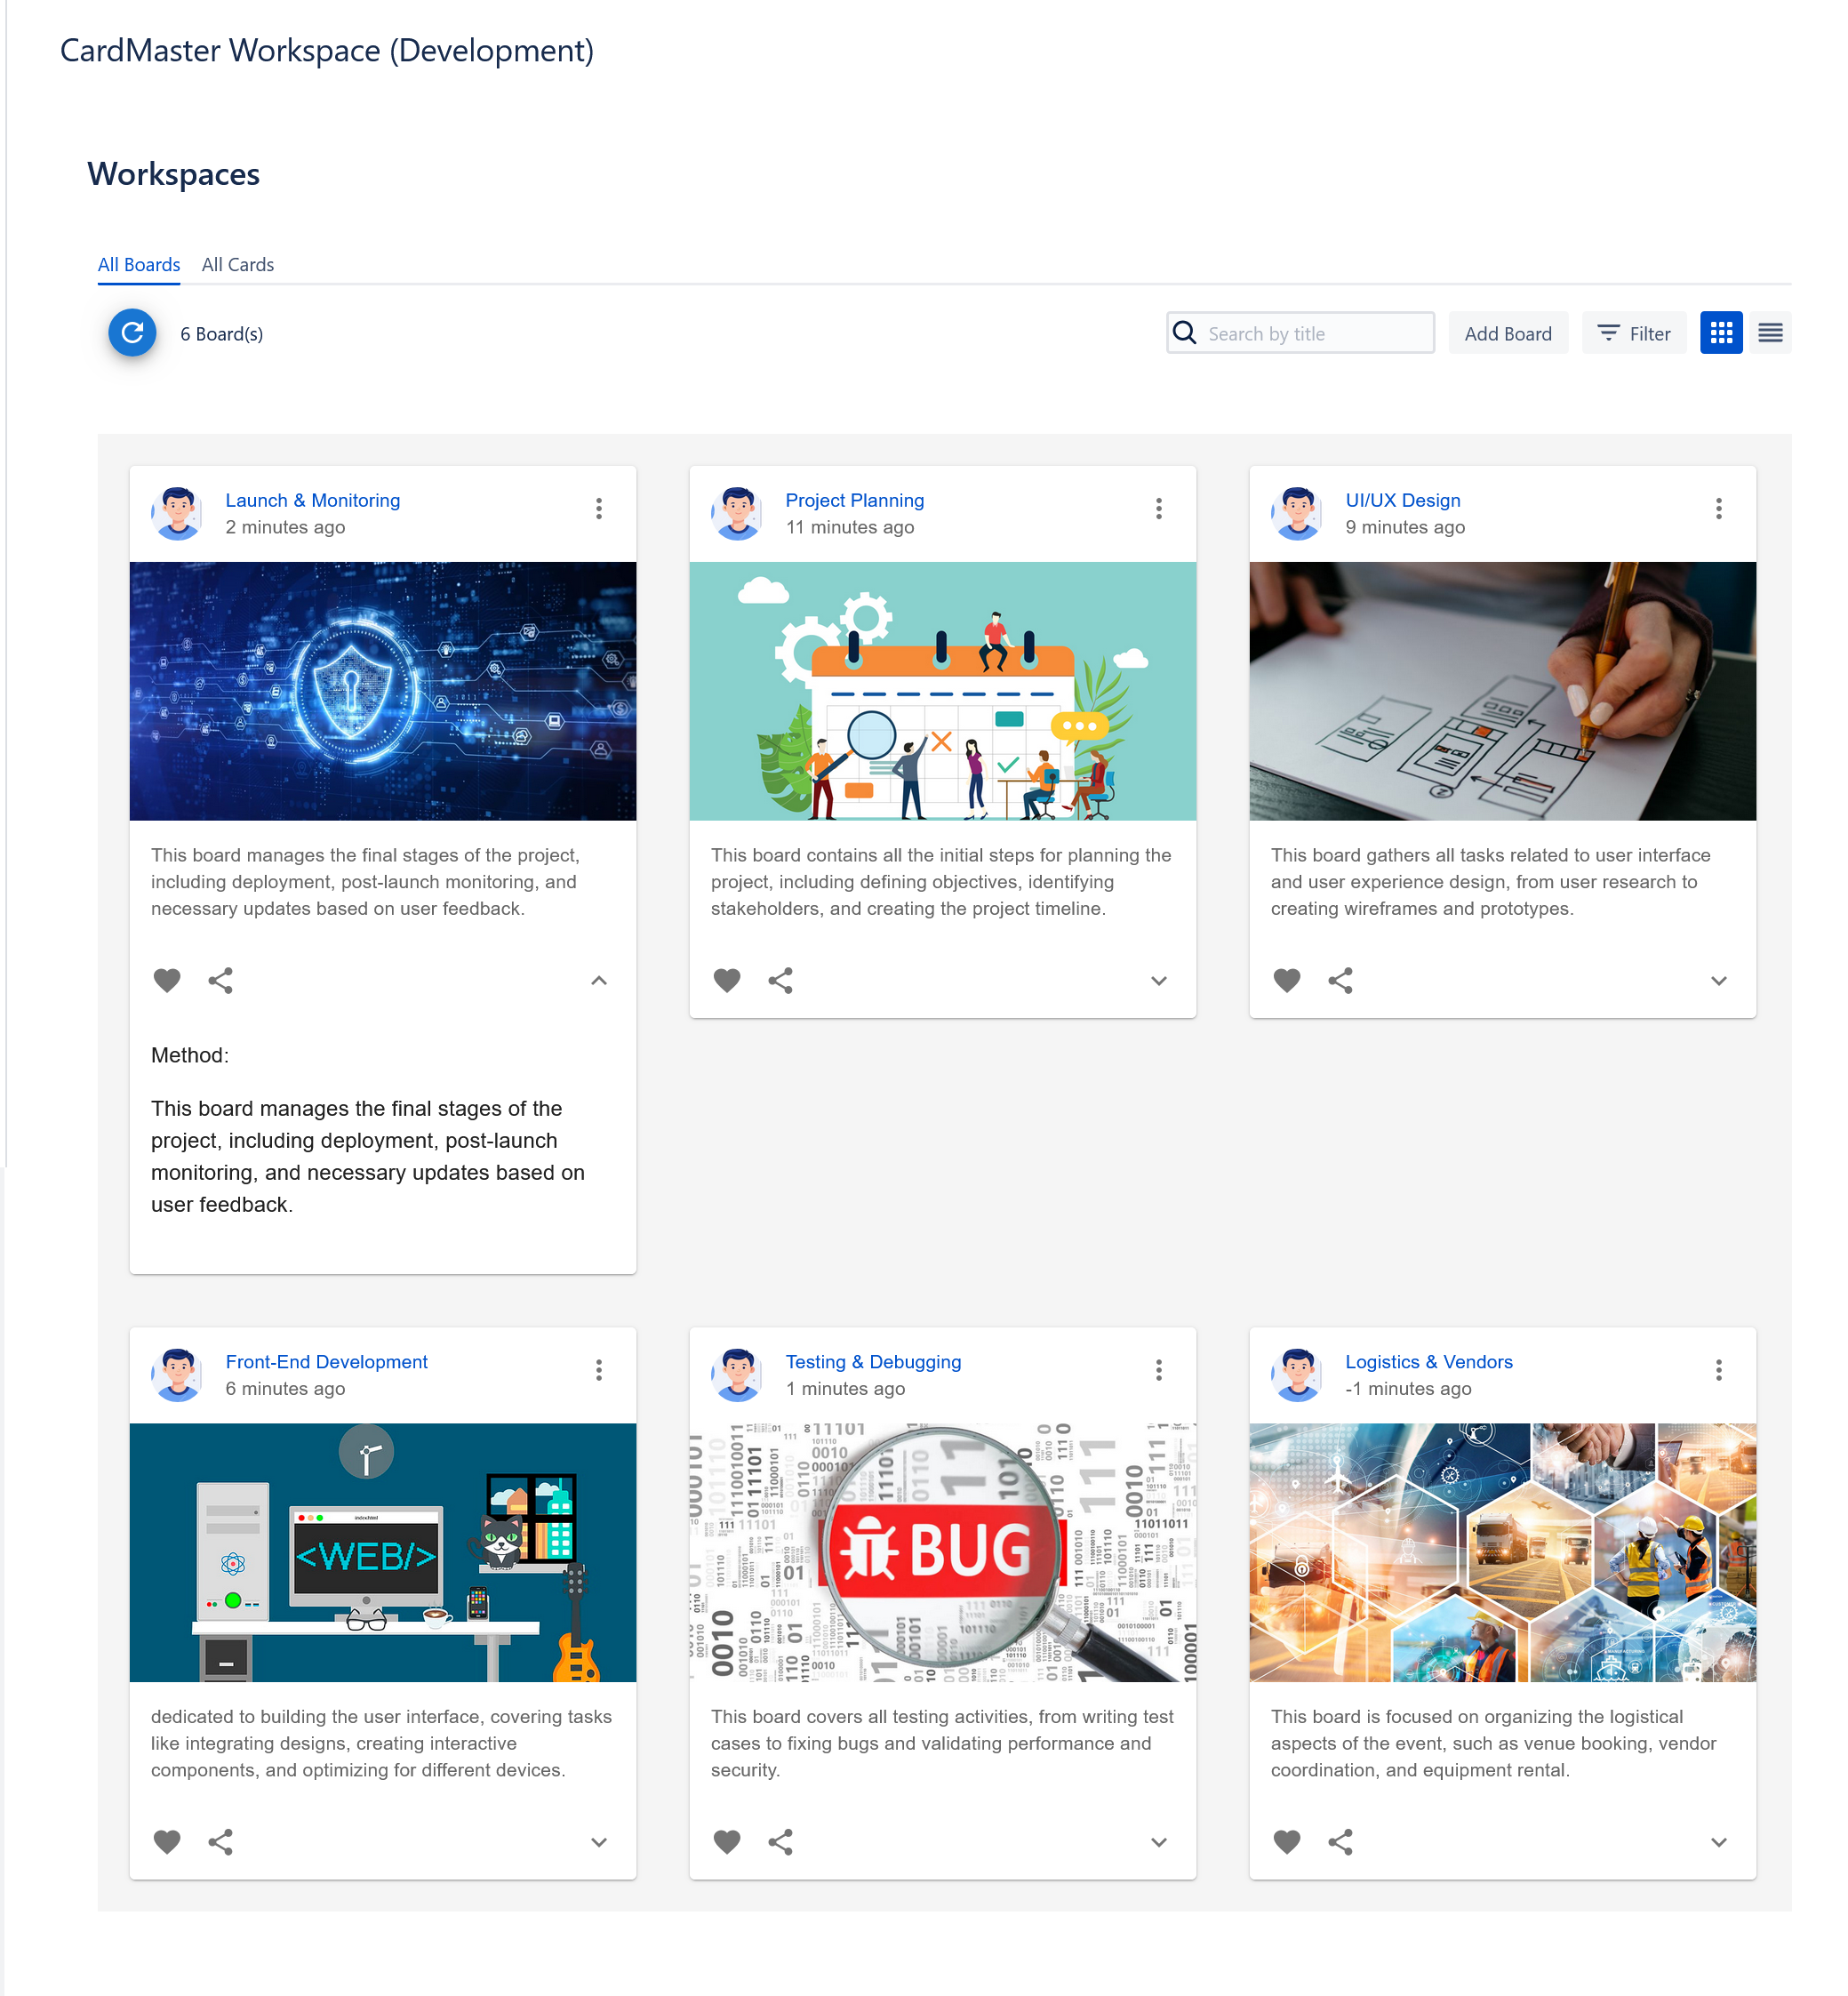The height and width of the screenshot is (1996, 1848).
Task: Open the Filter options
Action: point(1633,334)
